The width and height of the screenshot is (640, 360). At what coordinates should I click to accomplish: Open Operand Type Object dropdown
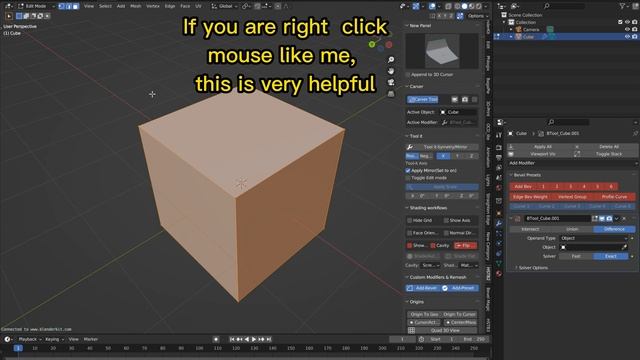pos(594,238)
